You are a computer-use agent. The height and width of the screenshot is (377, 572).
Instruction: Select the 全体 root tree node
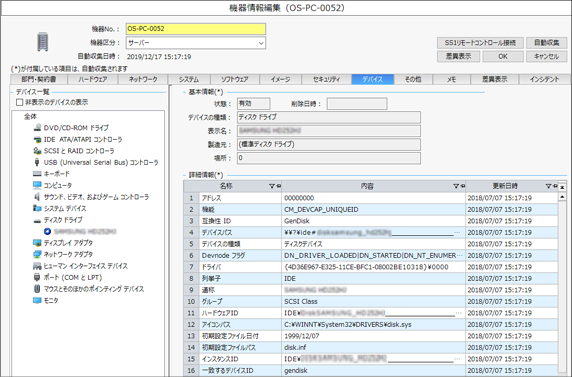click(30, 116)
